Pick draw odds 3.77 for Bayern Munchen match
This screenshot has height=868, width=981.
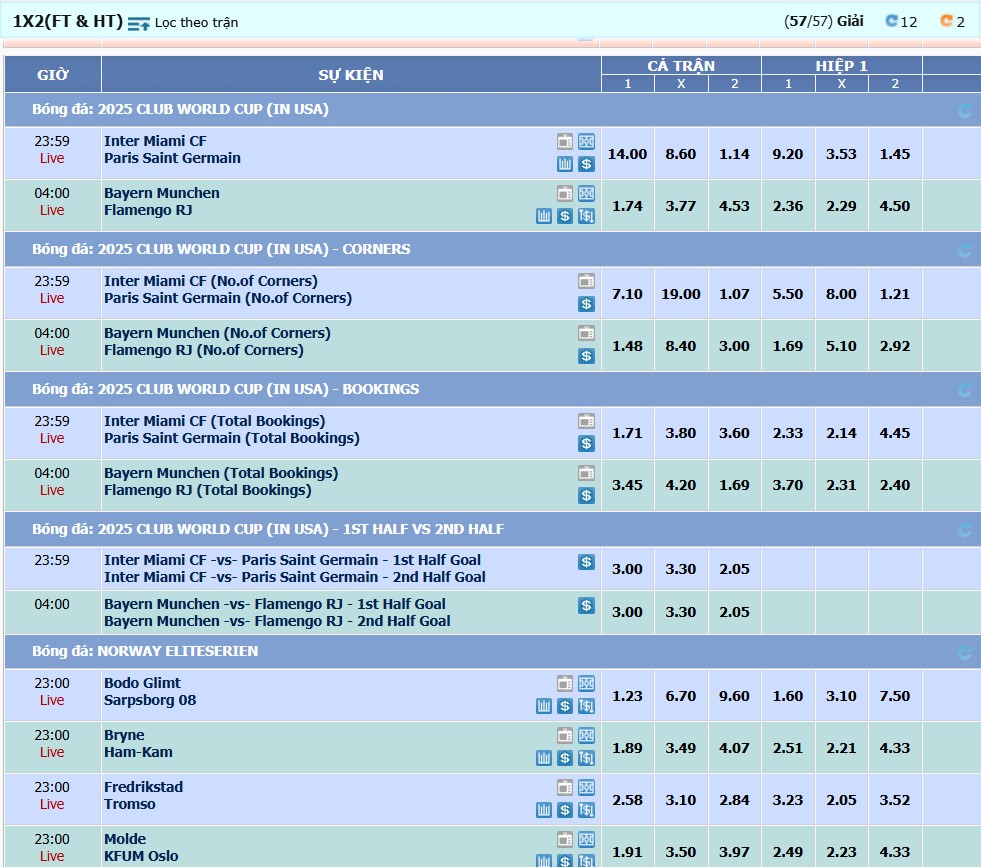click(681, 206)
